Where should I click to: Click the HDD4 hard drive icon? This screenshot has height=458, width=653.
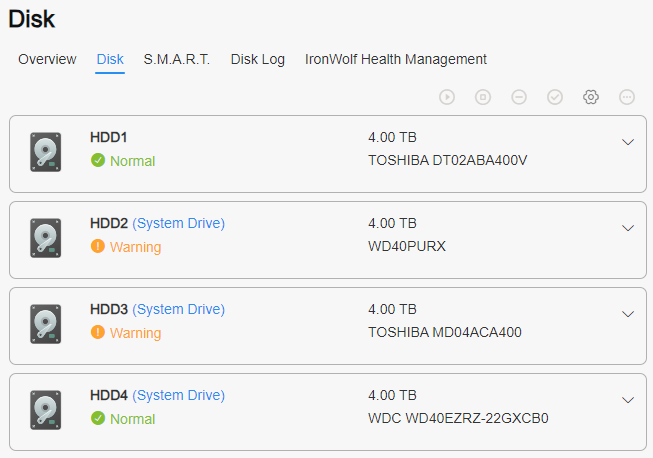pos(45,410)
